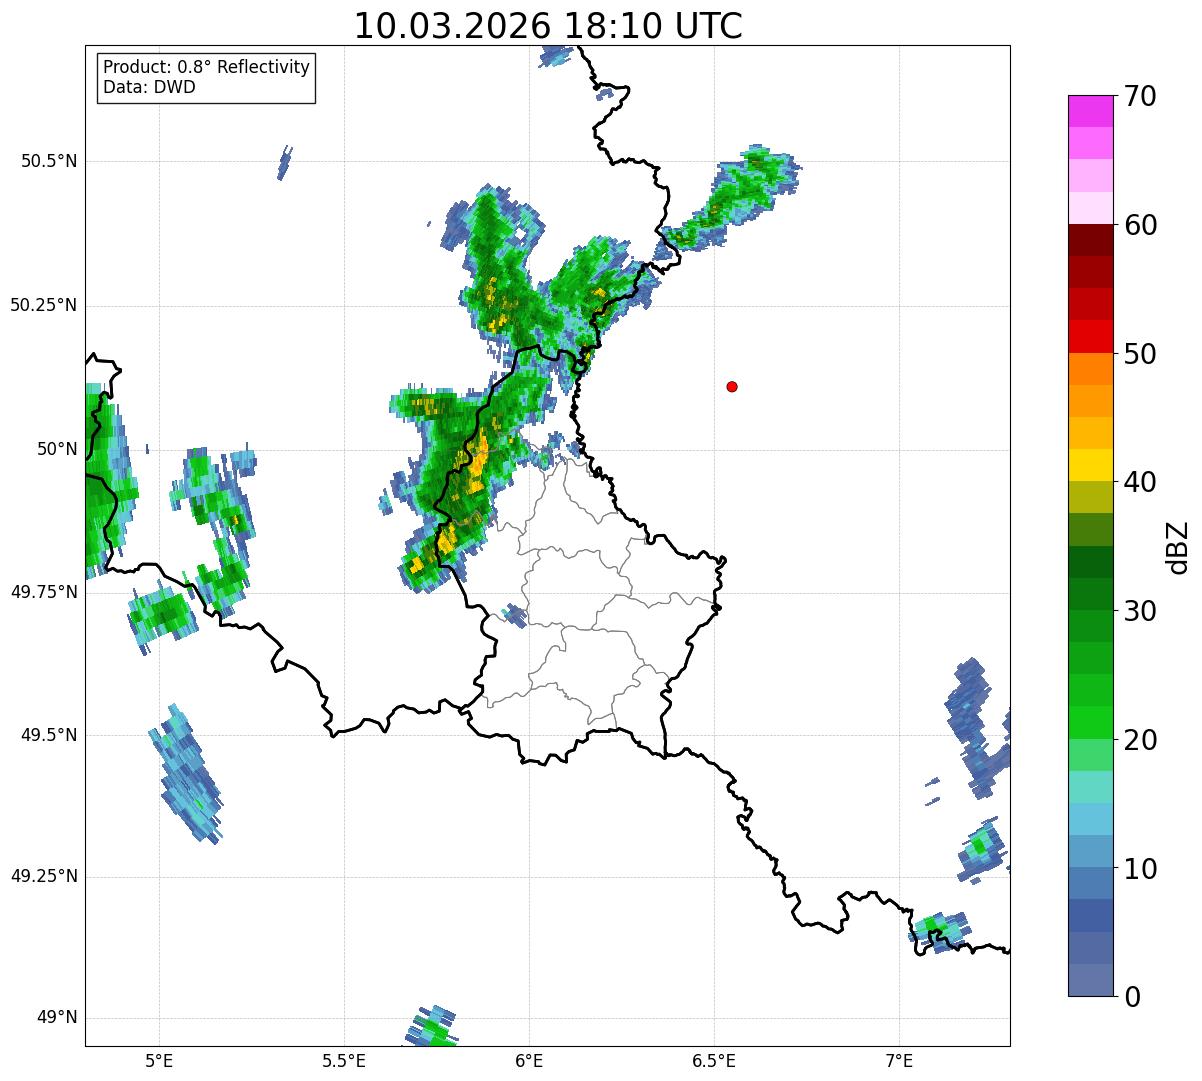Click the colorbar 10 tick label
The width and height of the screenshot is (1202, 1081).
pos(1140,869)
